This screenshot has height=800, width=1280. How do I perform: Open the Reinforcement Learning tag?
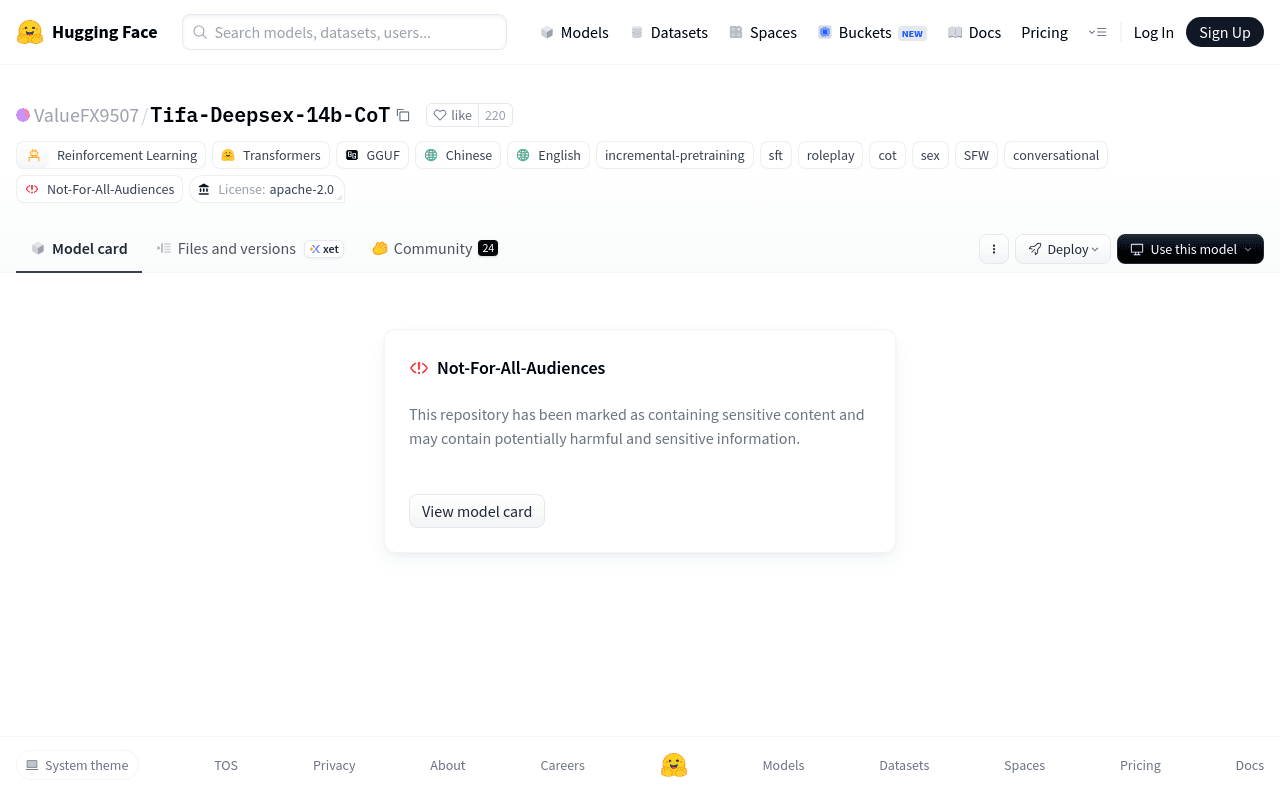click(x=111, y=155)
